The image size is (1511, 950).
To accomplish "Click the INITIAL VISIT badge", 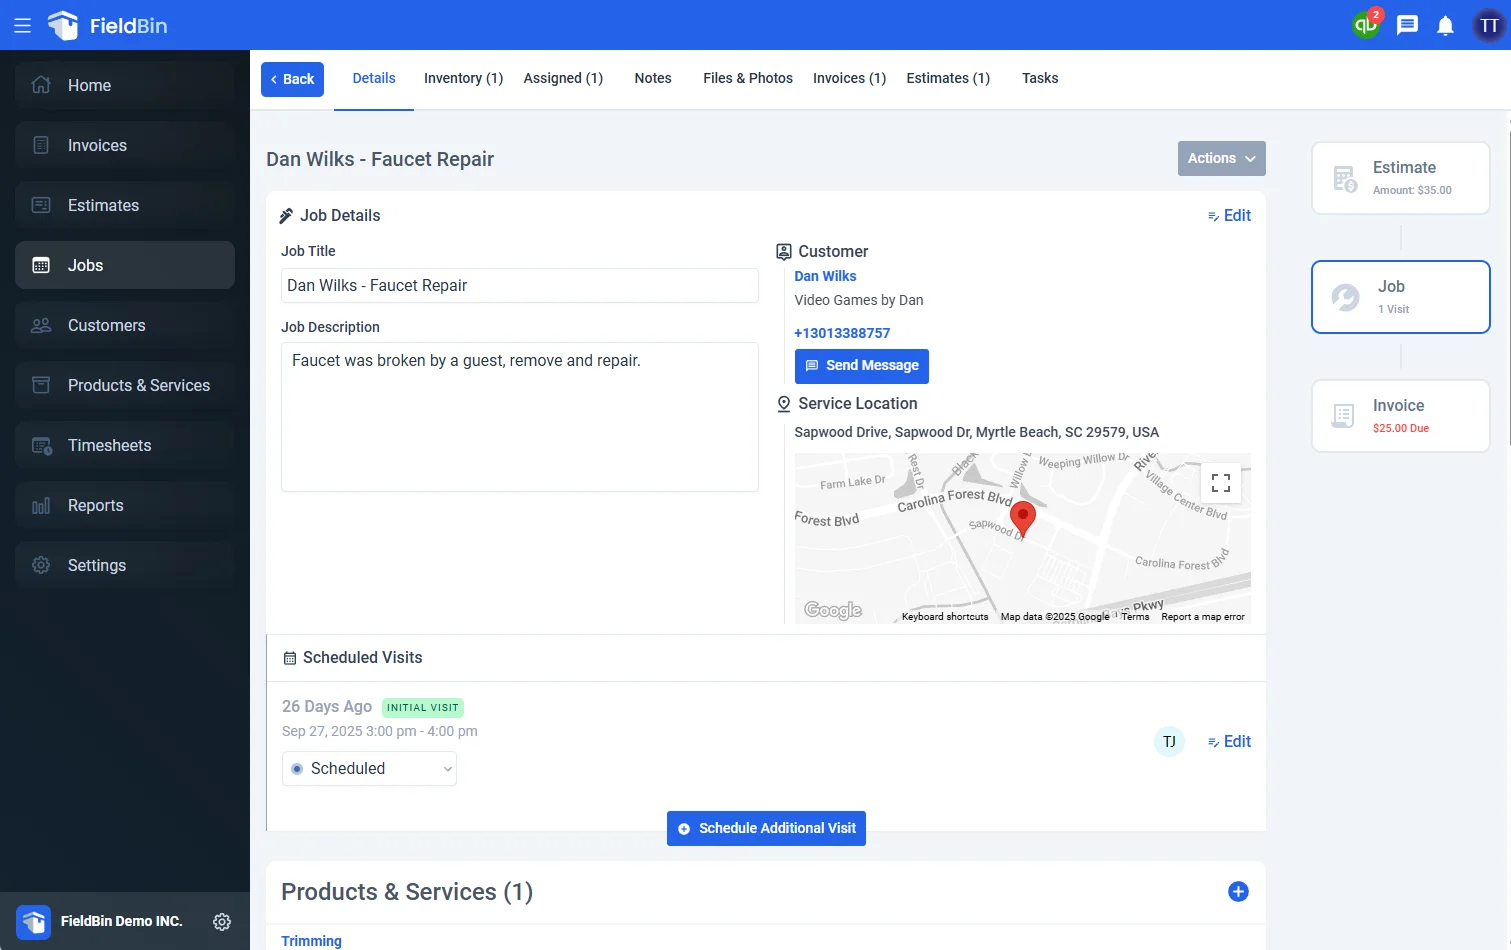I will click(x=423, y=707).
